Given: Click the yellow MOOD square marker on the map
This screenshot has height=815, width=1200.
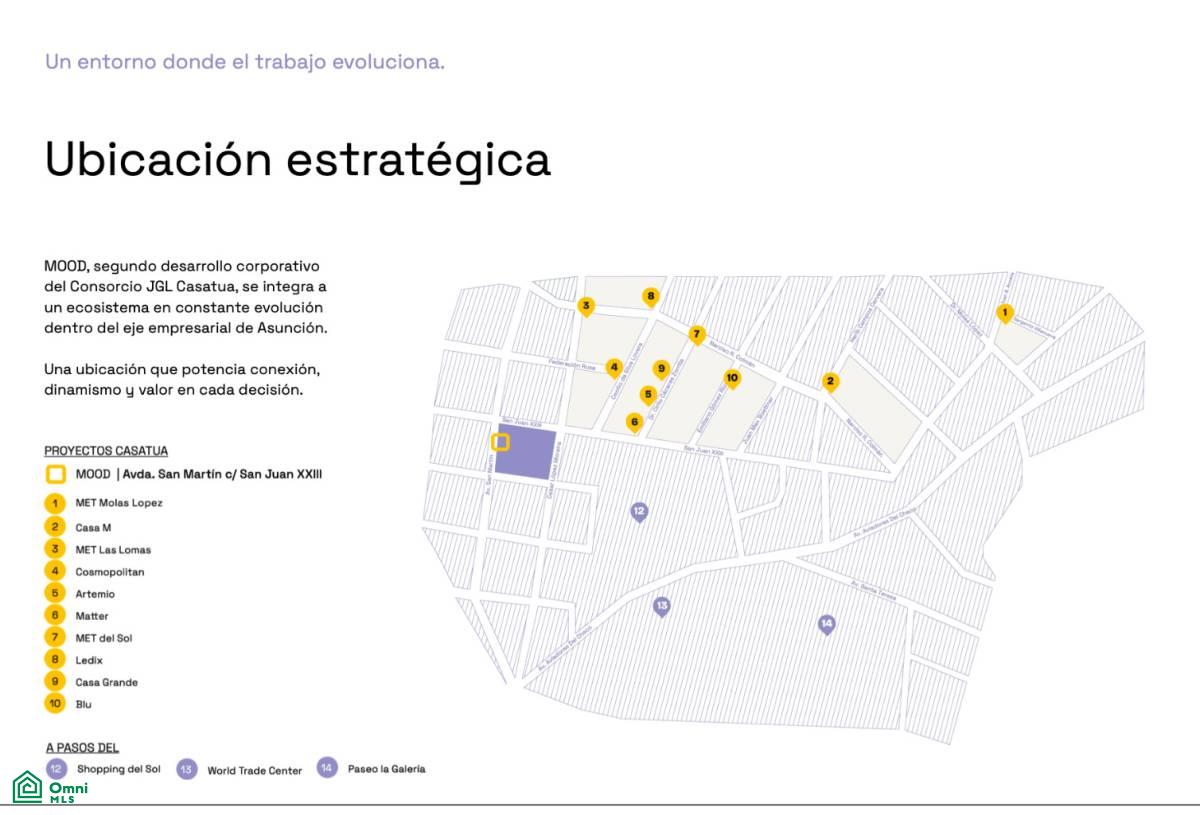Looking at the screenshot, I should 501,441.
